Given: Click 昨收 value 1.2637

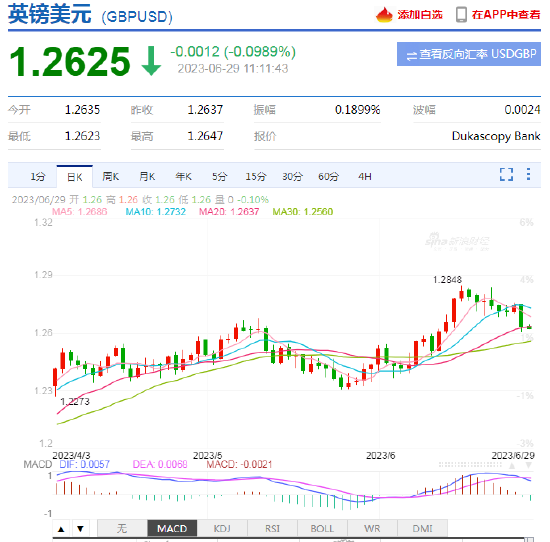Looking at the screenshot, I should [x=205, y=110].
